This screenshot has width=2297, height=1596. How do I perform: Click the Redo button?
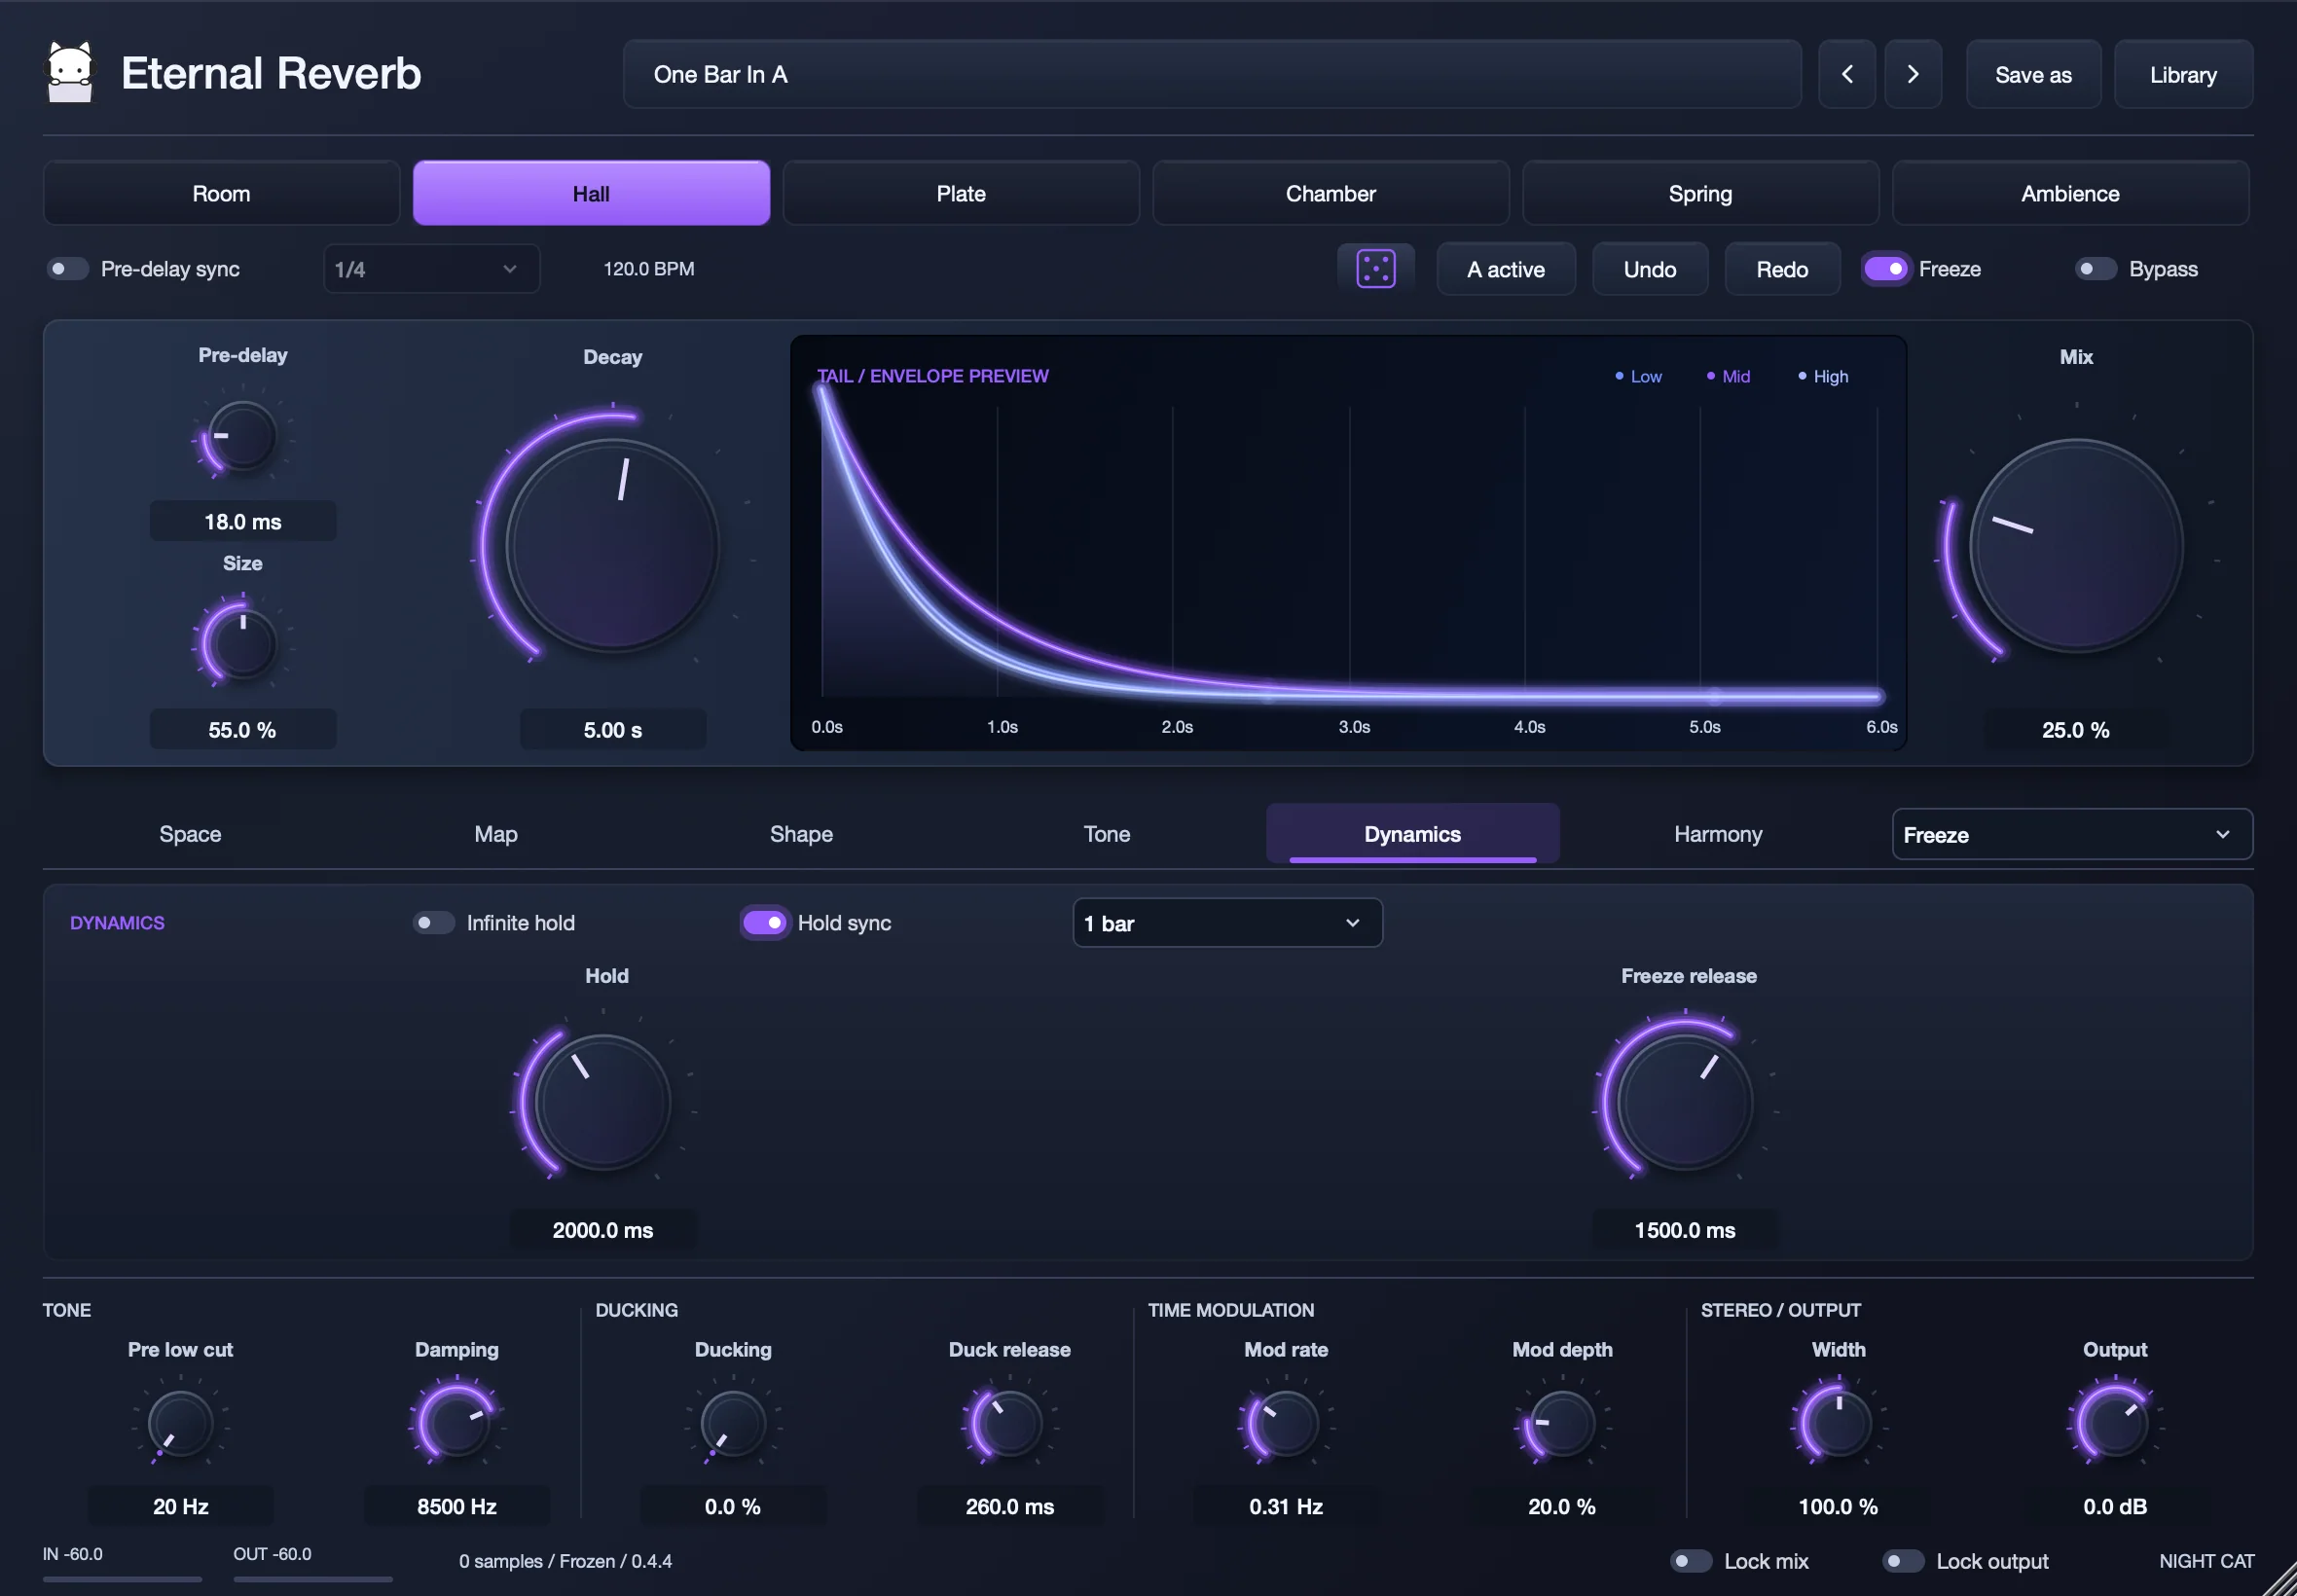click(1782, 269)
